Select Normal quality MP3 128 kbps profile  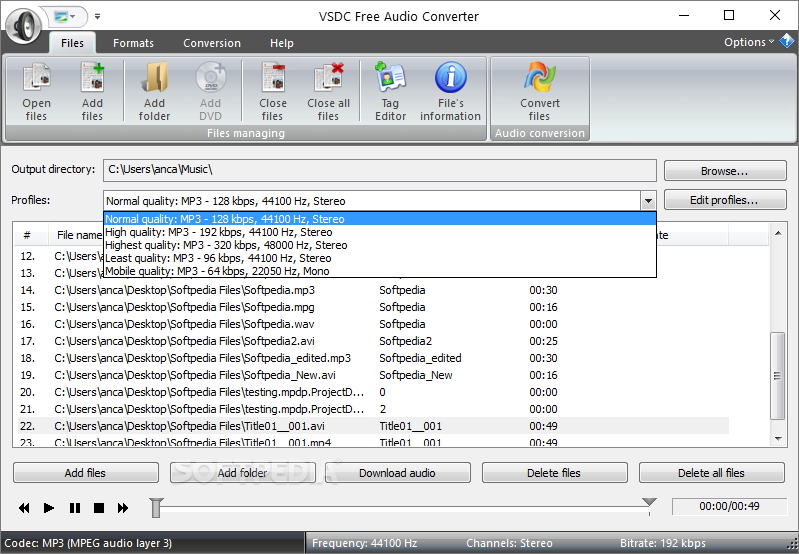tap(380, 219)
